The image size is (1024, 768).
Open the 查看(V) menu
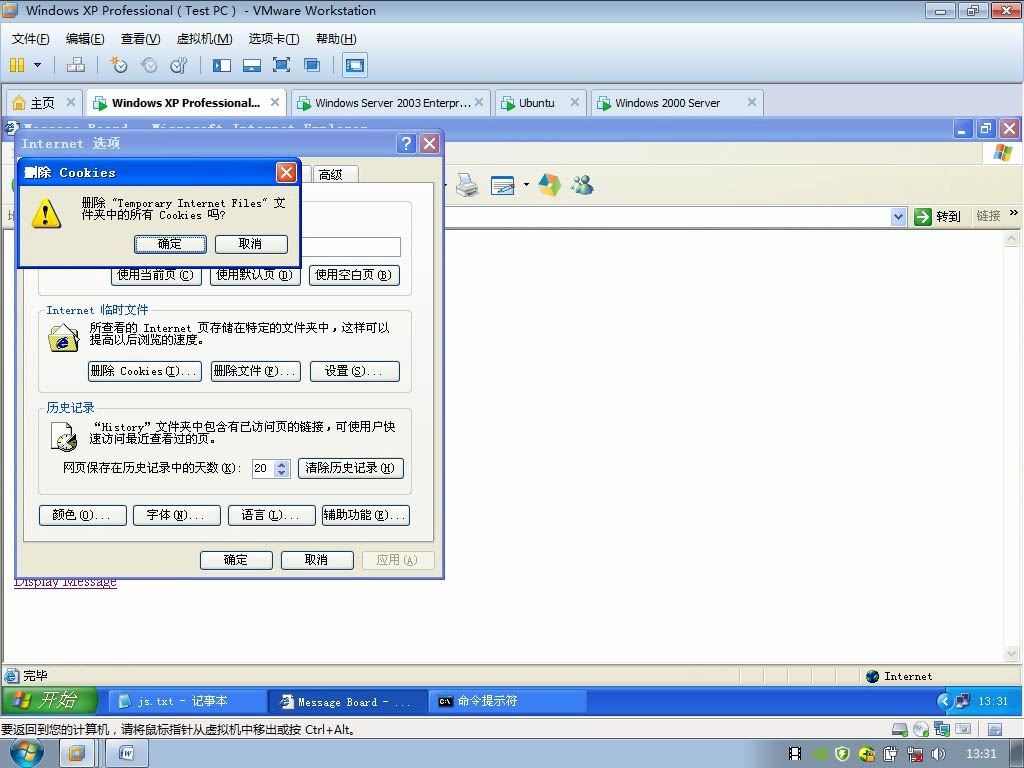point(140,39)
